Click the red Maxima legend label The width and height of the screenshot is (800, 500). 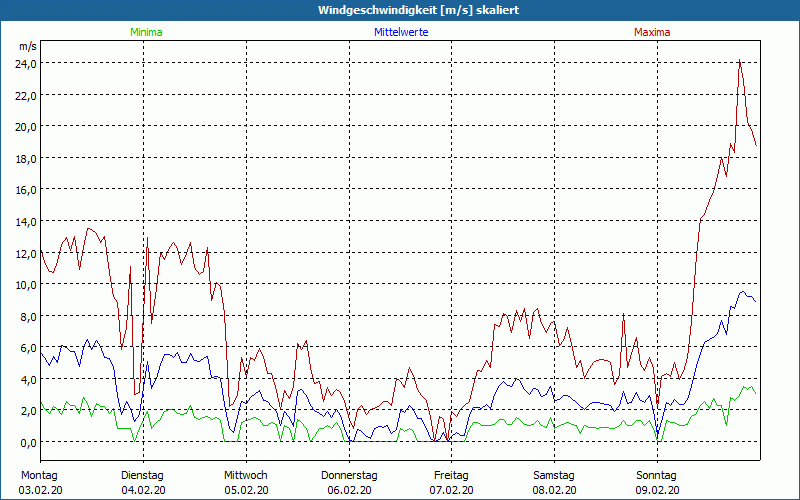[x=652, y=32]
